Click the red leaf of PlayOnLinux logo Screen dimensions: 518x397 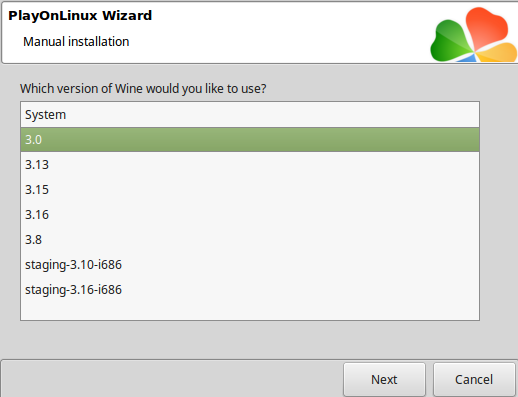[x=486, y=28]
